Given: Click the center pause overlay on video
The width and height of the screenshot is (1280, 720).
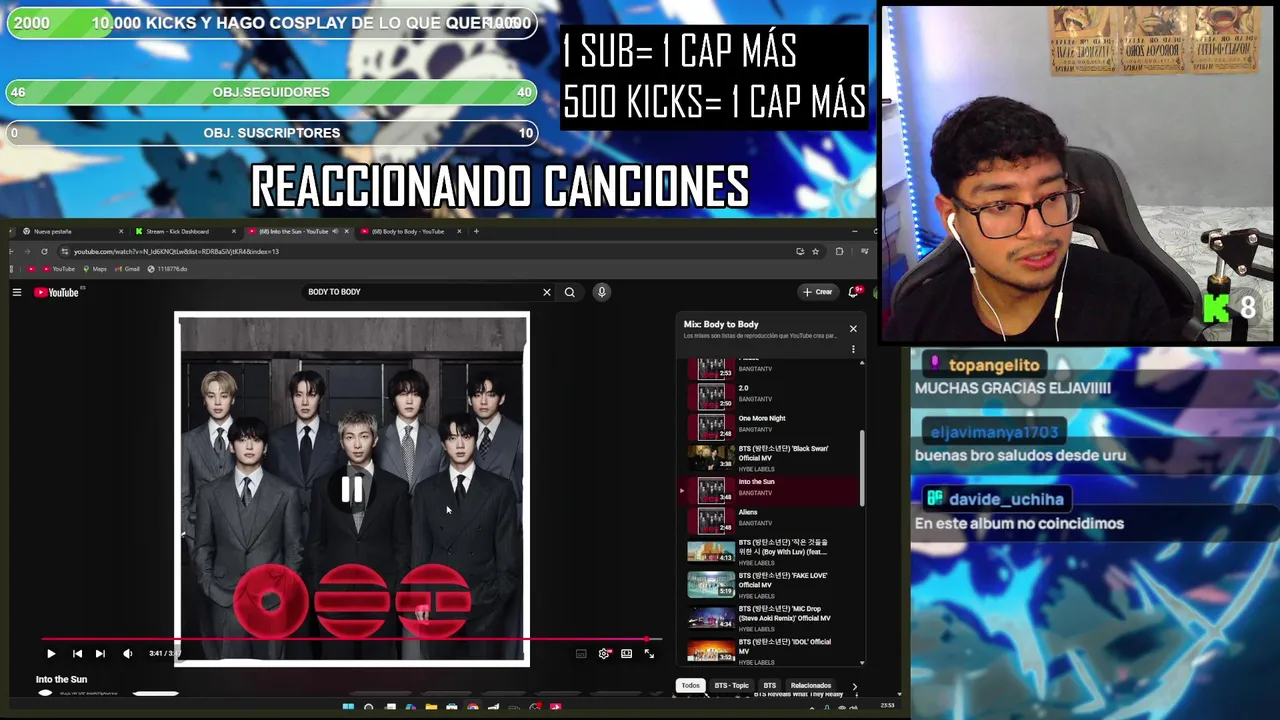Looking at the screenshot, I should [x=352, y=489].
